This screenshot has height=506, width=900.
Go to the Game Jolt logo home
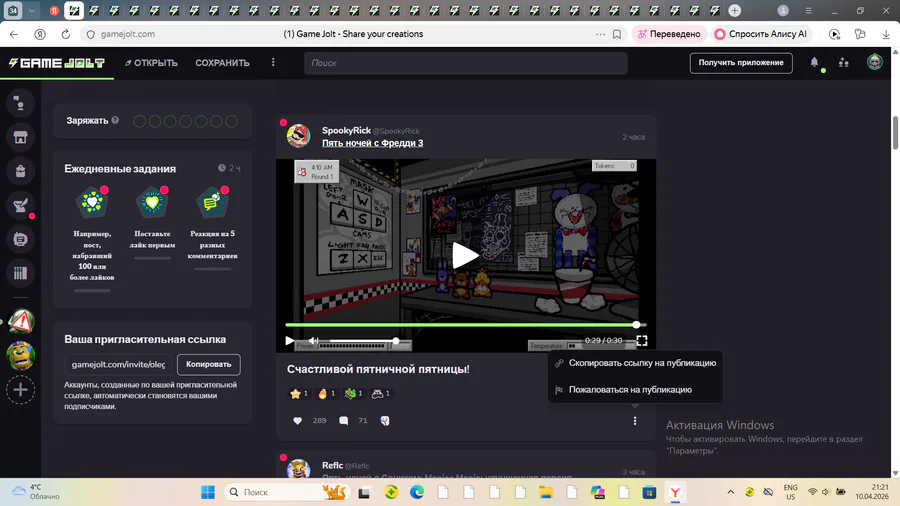coord(56,63)
